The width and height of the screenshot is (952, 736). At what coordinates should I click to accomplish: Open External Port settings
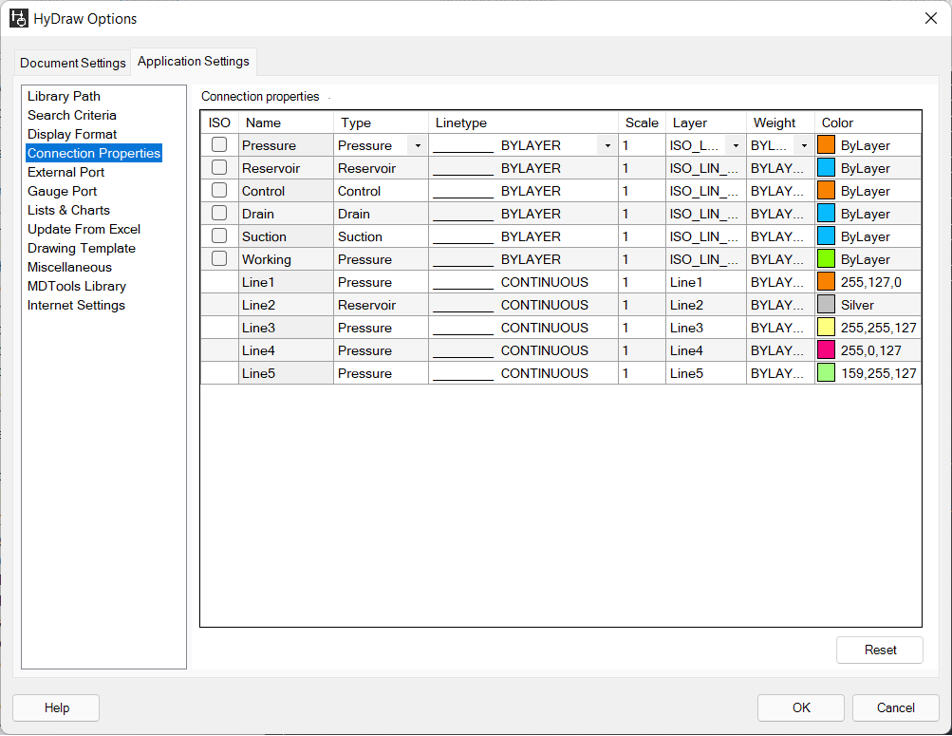click(66, 172)
